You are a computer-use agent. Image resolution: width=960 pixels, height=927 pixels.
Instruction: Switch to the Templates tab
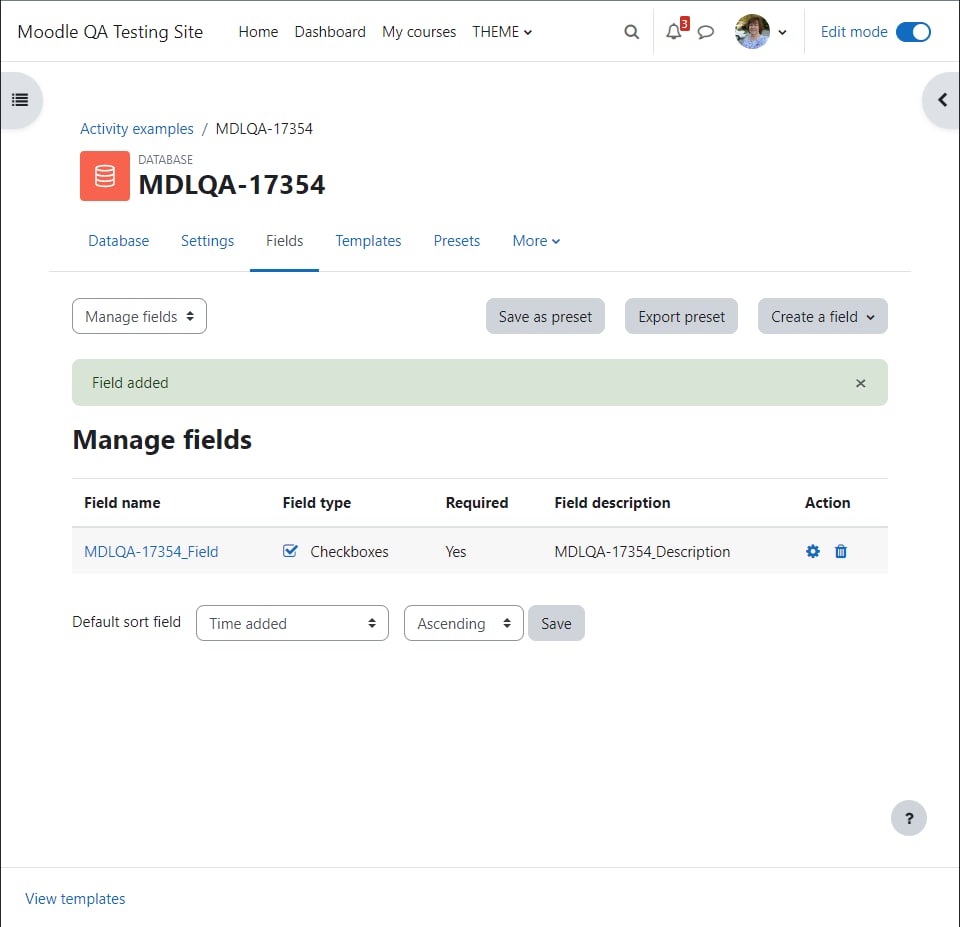point(368,241)
